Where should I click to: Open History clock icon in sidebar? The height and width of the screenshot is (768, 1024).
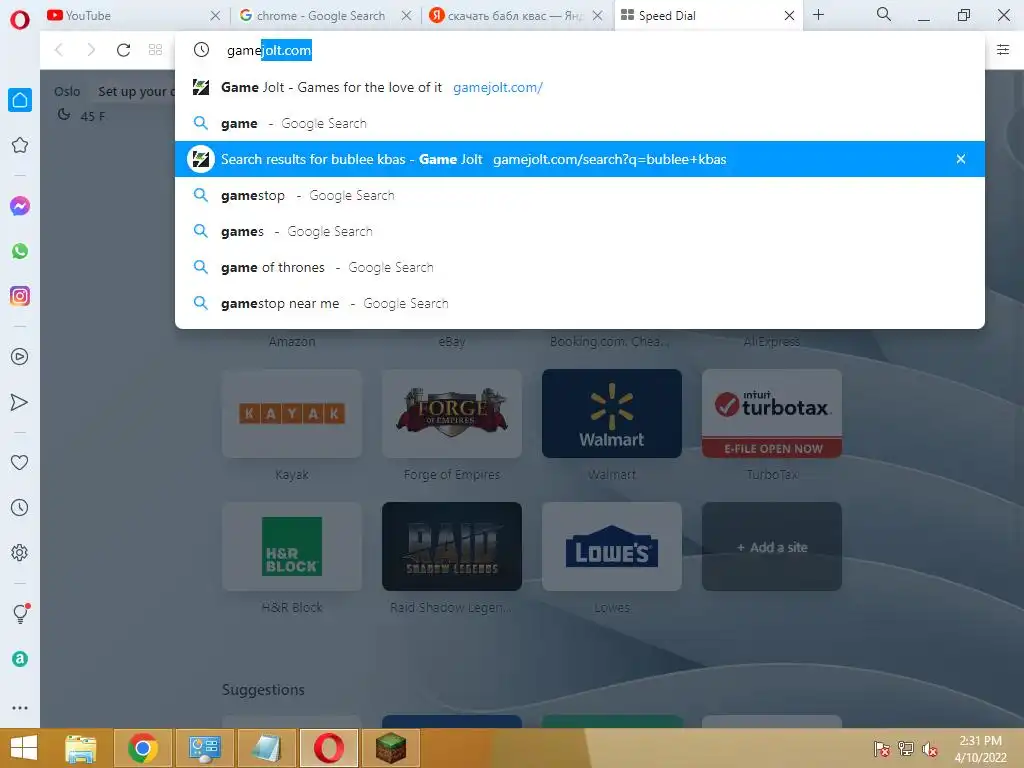20,507
